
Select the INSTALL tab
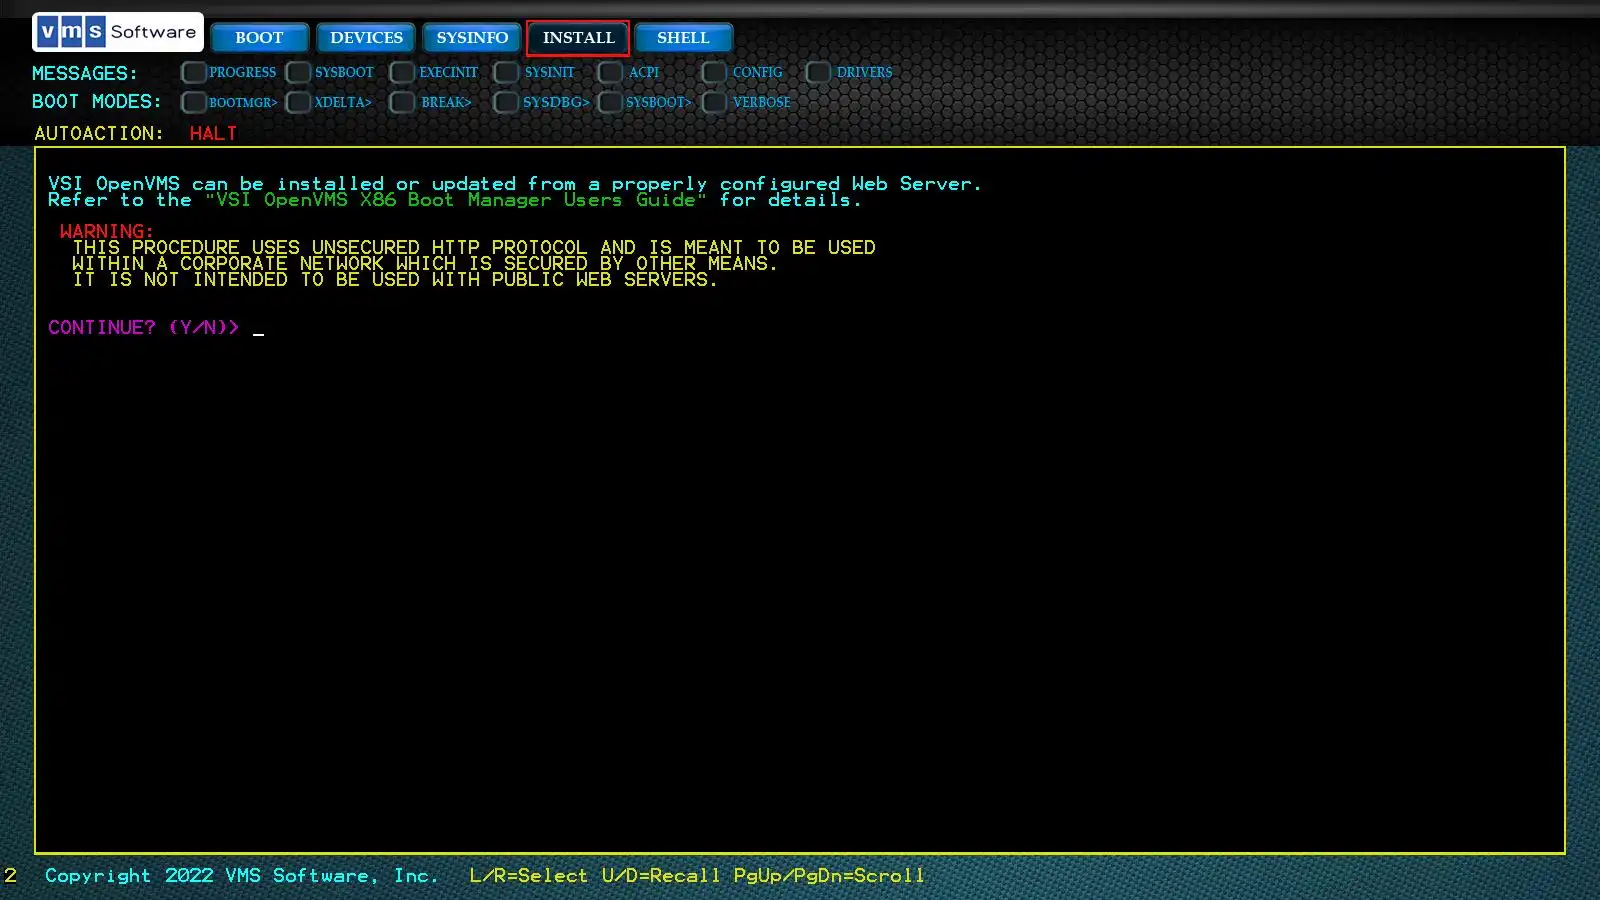(x=578, y=38)
